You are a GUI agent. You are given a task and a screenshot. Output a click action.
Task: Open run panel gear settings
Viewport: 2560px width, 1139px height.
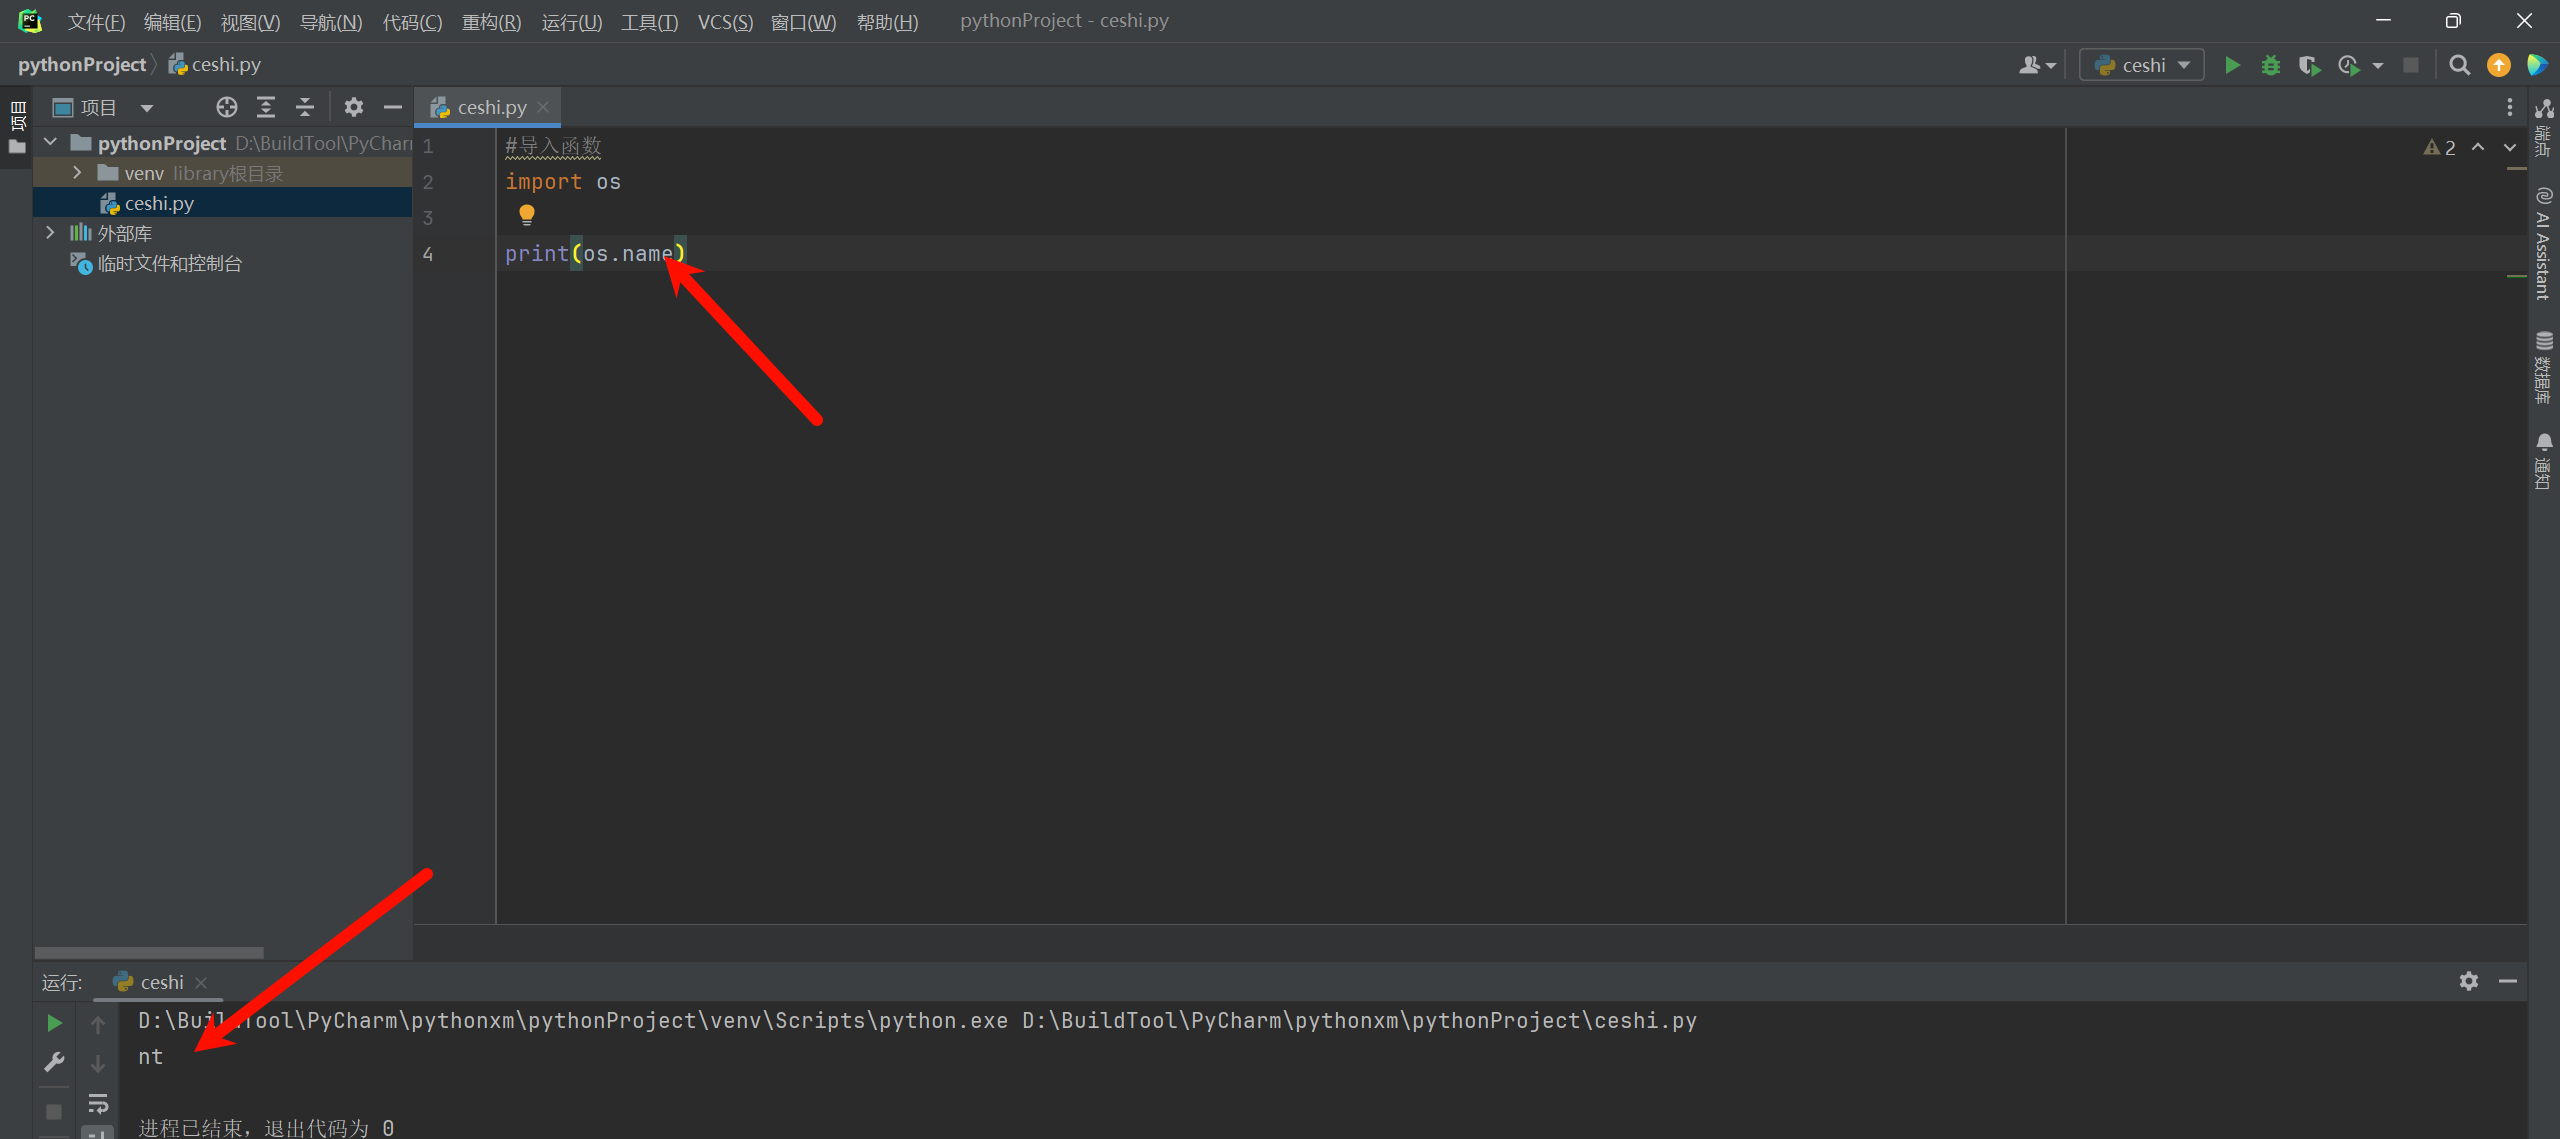[x=2468, y=981]
